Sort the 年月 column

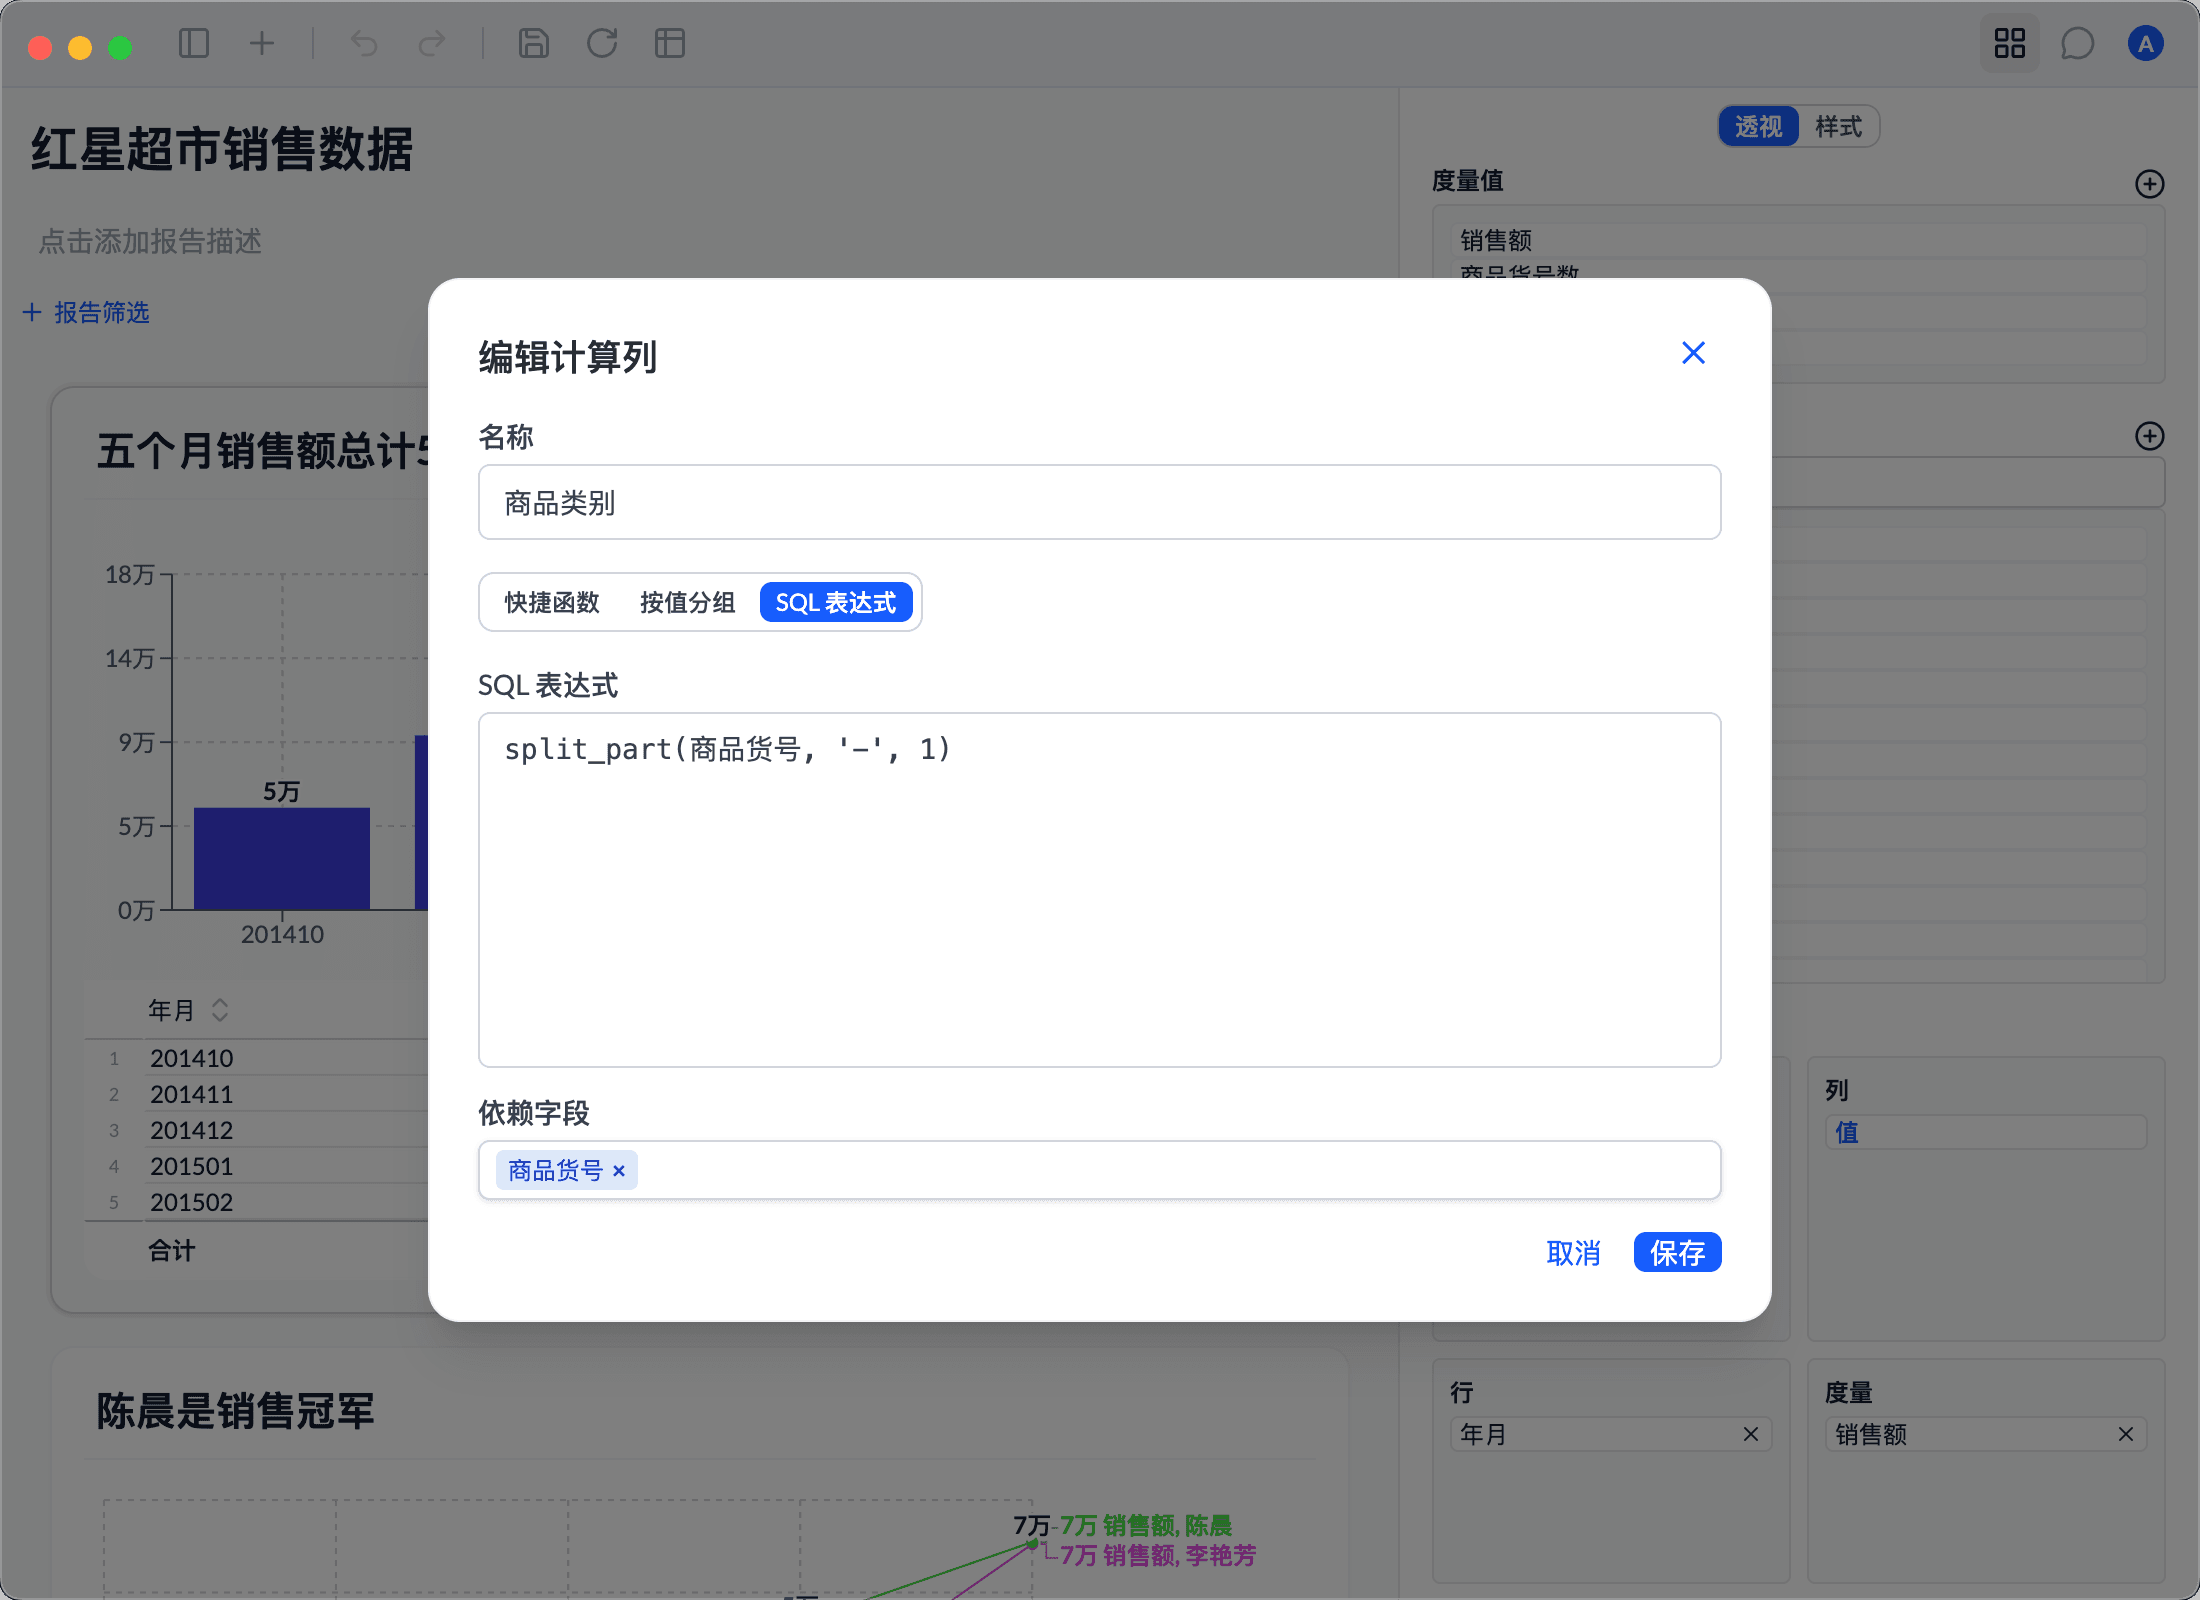coord(220,1010)
